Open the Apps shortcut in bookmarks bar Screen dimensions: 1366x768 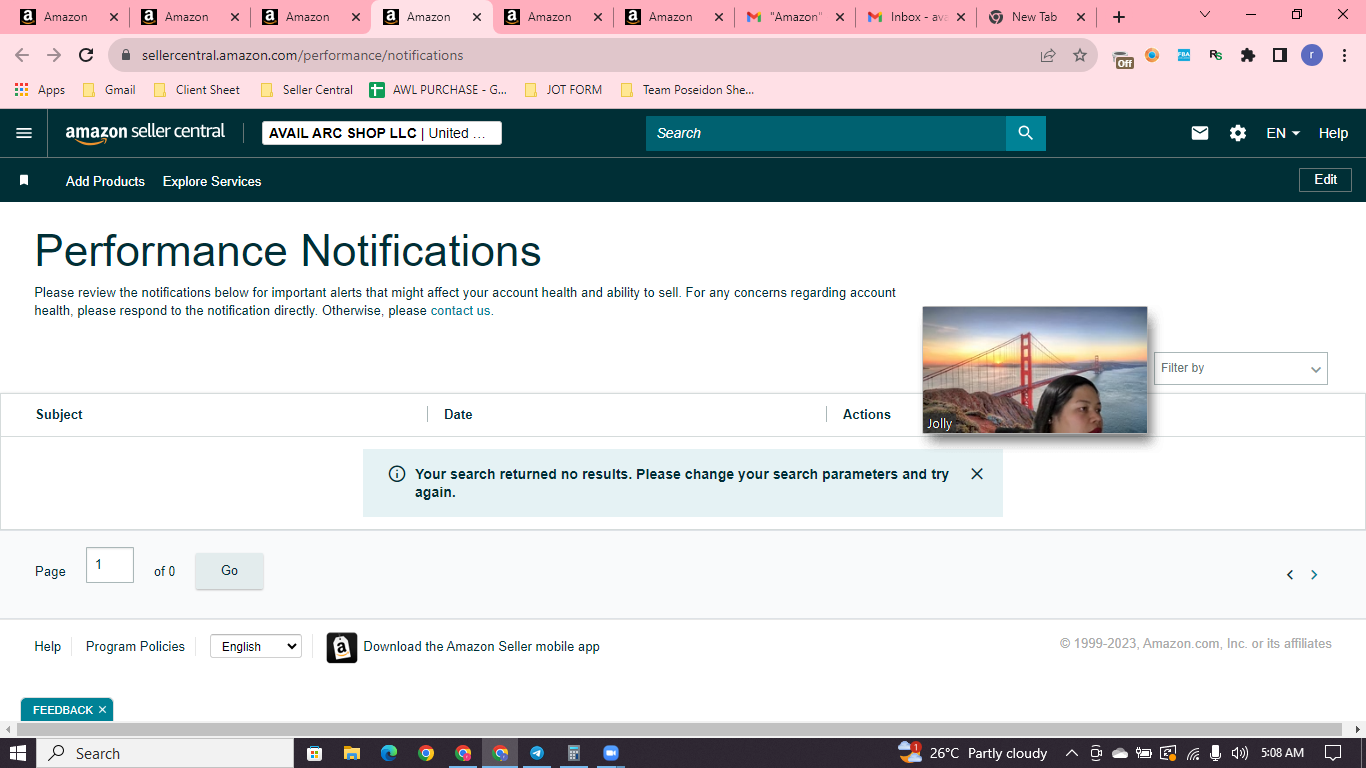[x=40, y=90]
